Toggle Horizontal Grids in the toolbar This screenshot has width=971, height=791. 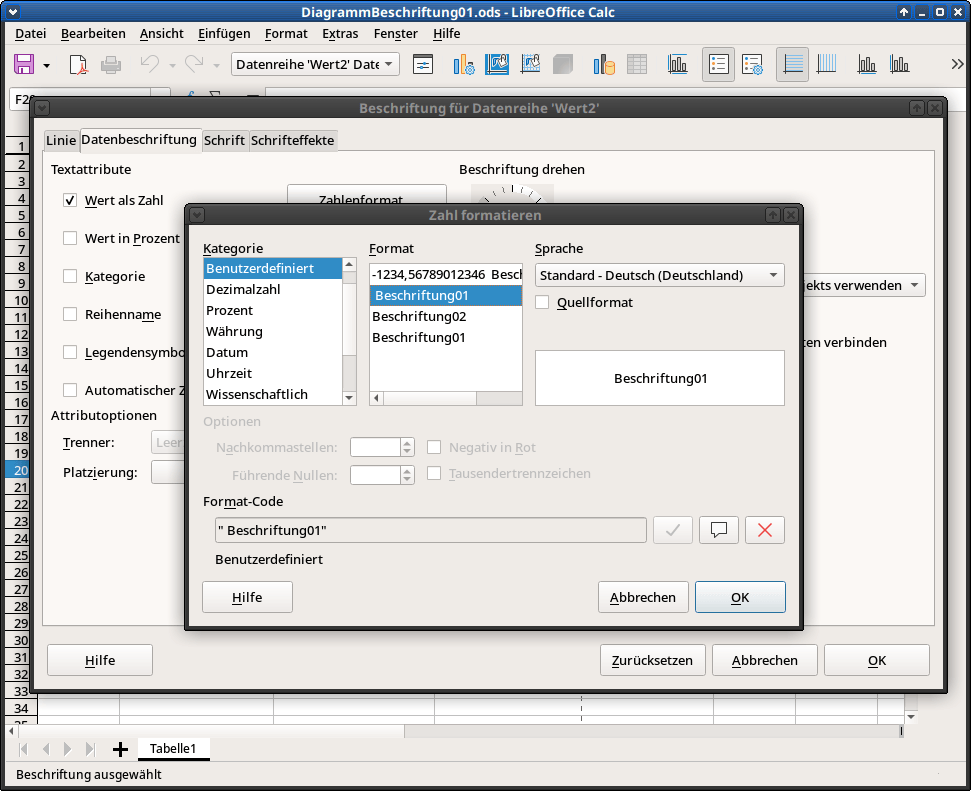[x=793, y=64]
